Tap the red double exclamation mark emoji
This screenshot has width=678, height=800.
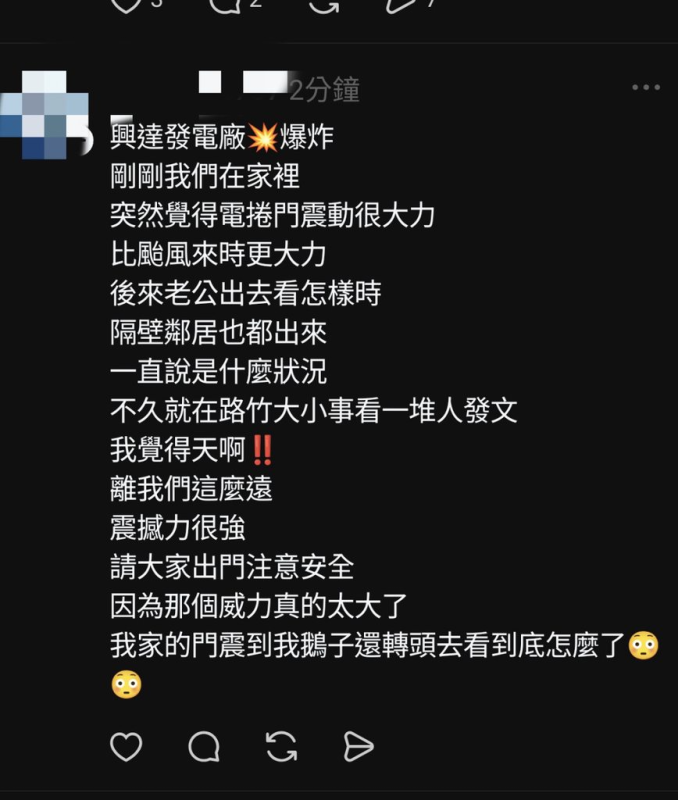click(262, 449)
